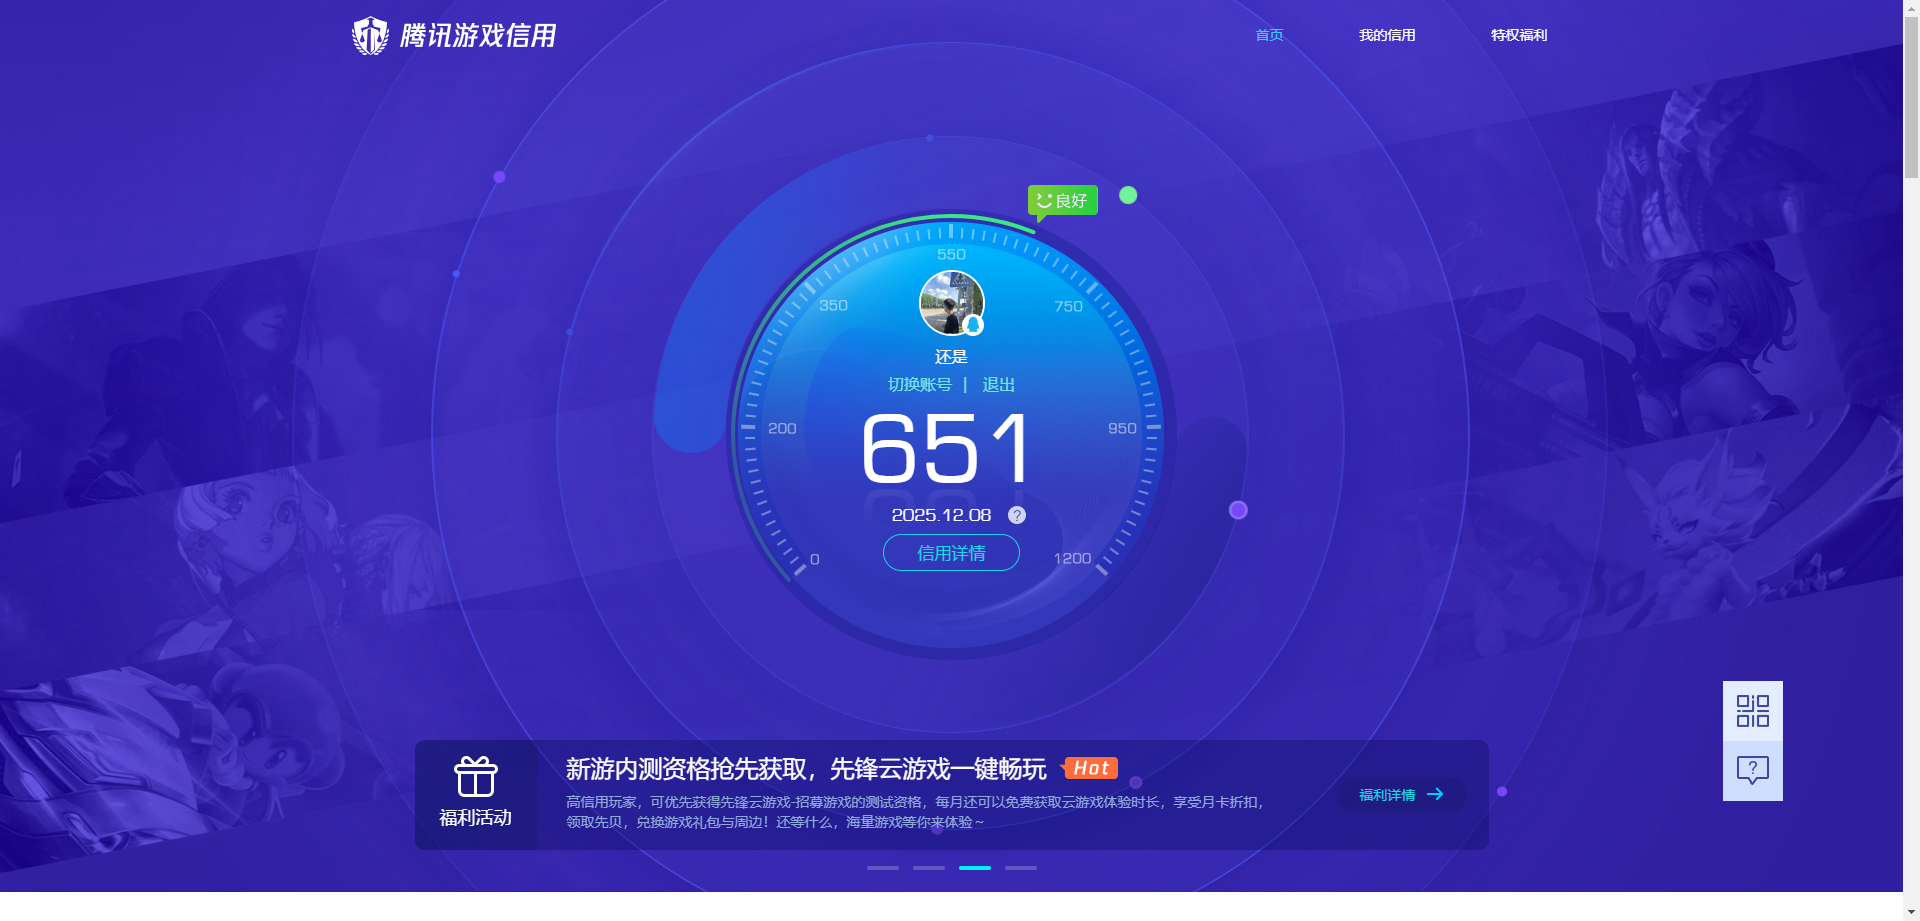The image size is (1920, 921).
Task: Switch to the 我的信用 tab
Action: [1387, 34]
